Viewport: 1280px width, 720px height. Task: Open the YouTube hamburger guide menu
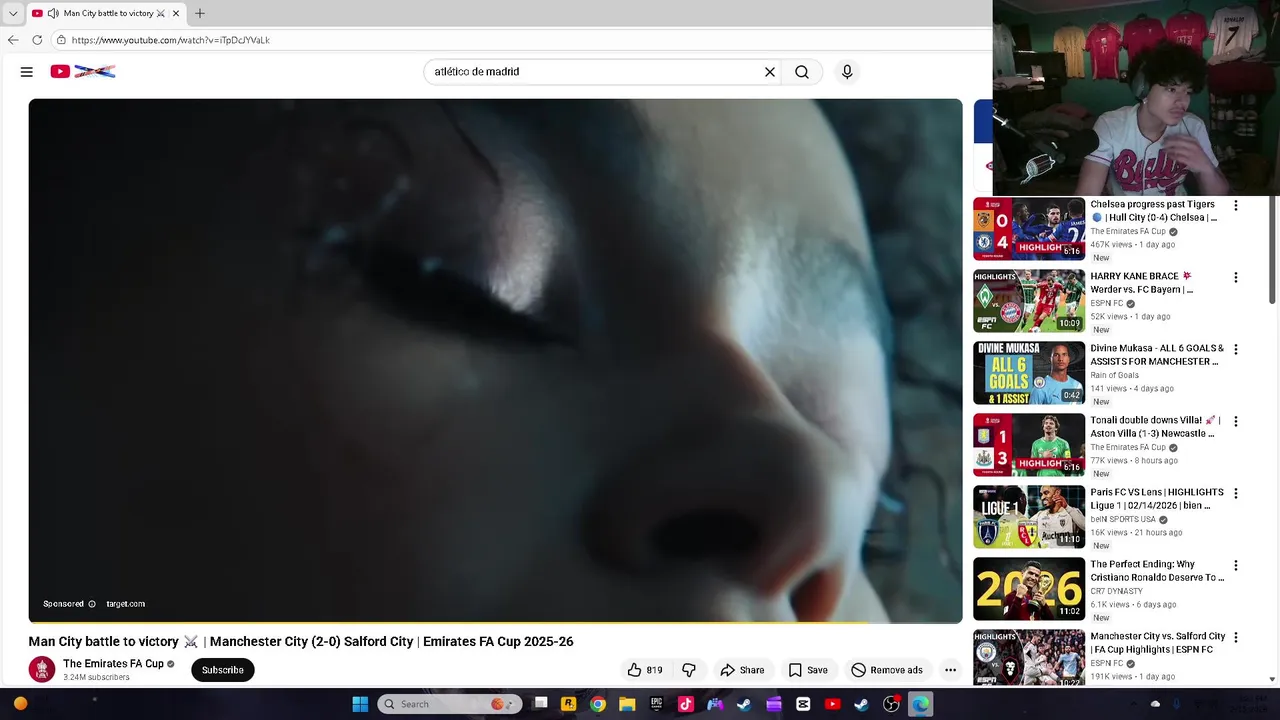(27, 72)
